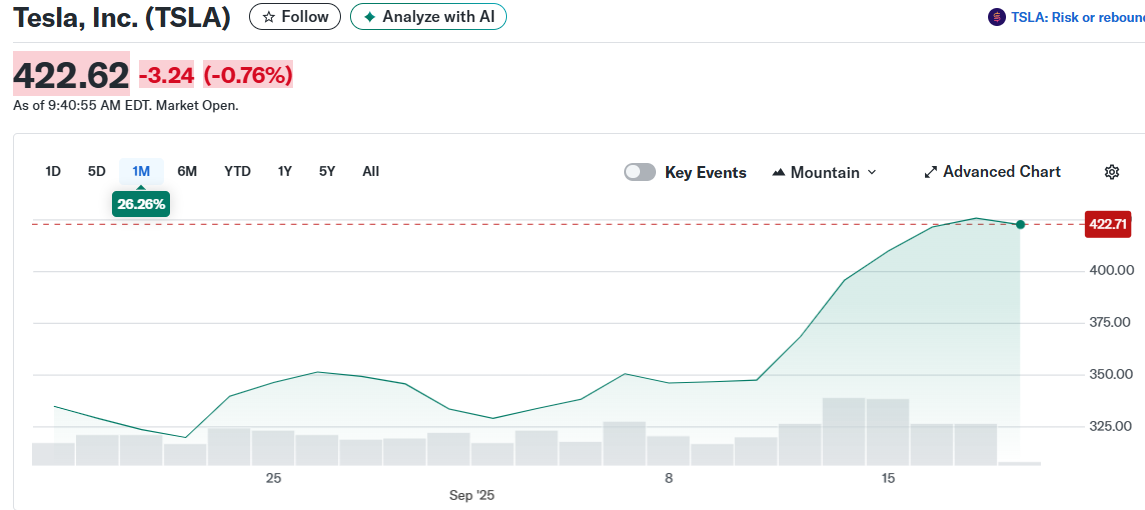This screenshot has width=1145, height=510.
Task: Click Analyze with AI button
Action: [428, 17]
